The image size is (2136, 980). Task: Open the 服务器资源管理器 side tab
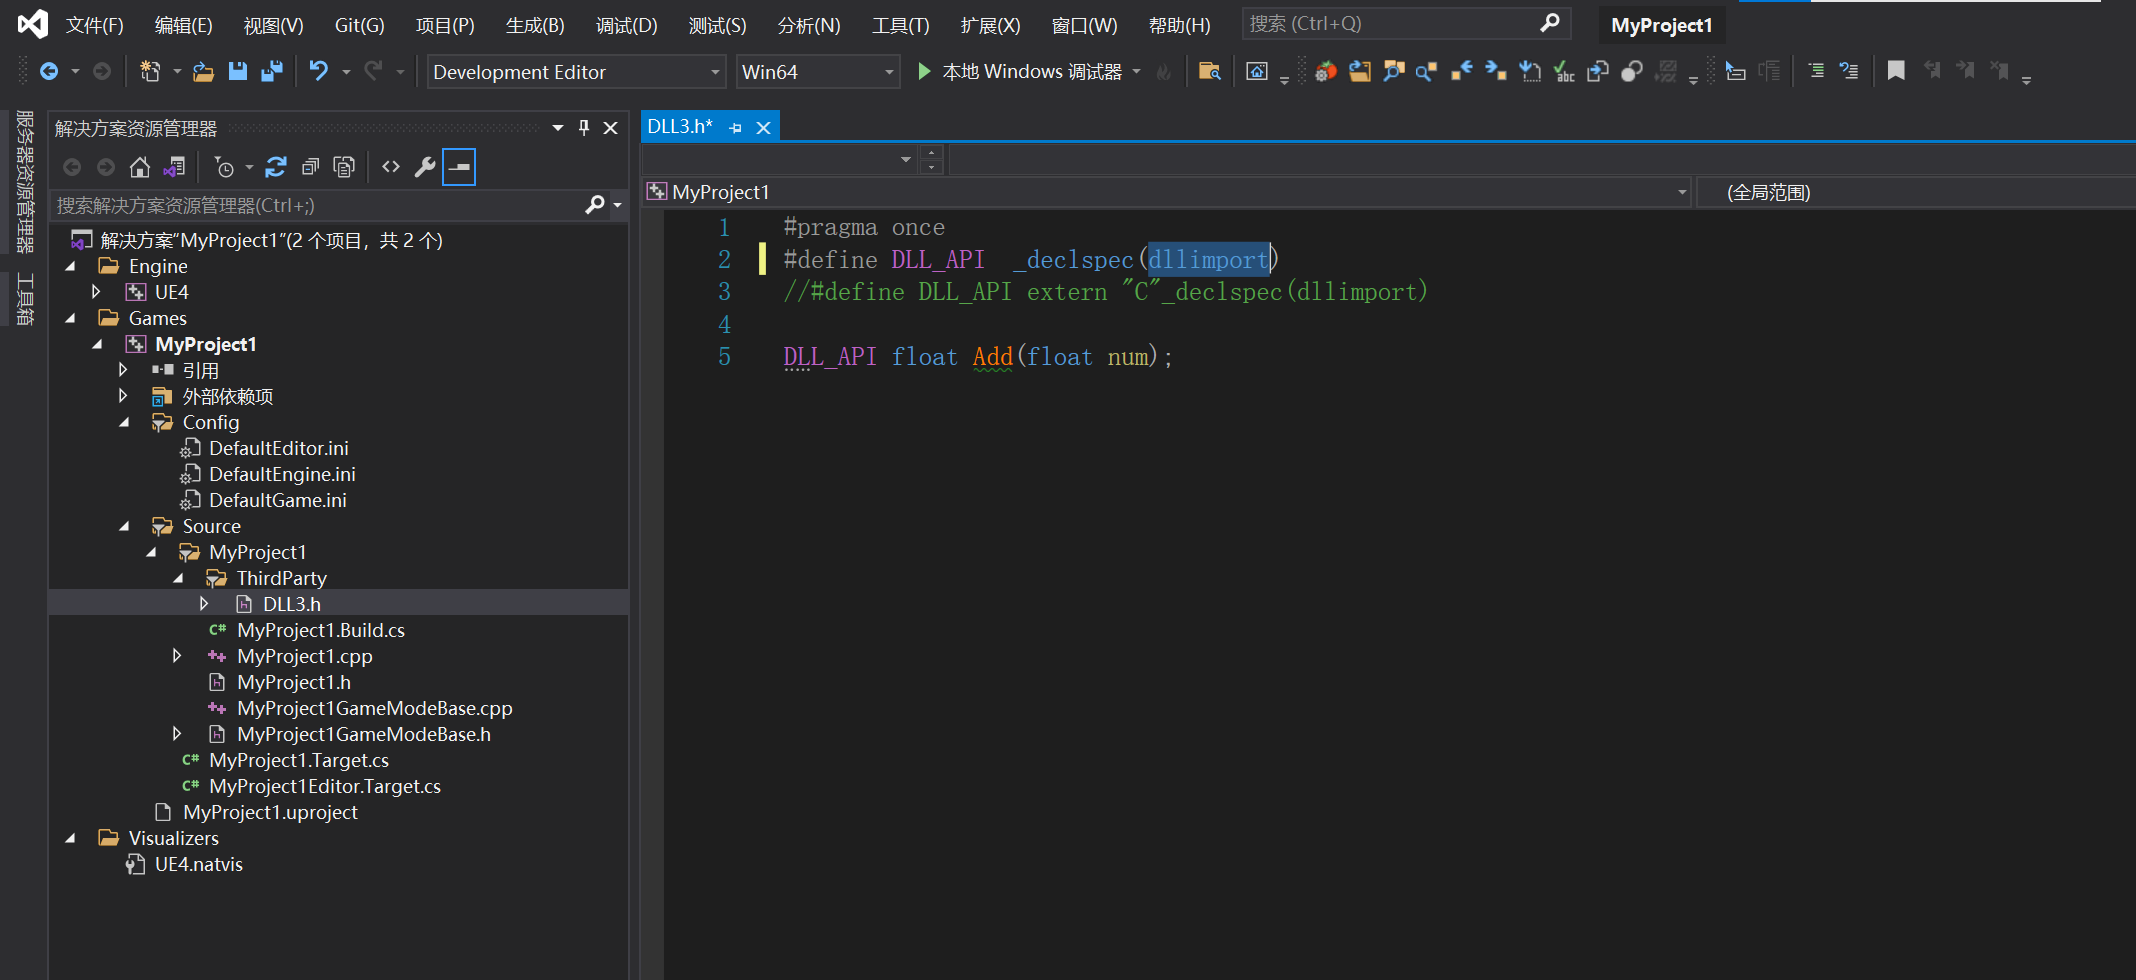click(x=24, y=180)
